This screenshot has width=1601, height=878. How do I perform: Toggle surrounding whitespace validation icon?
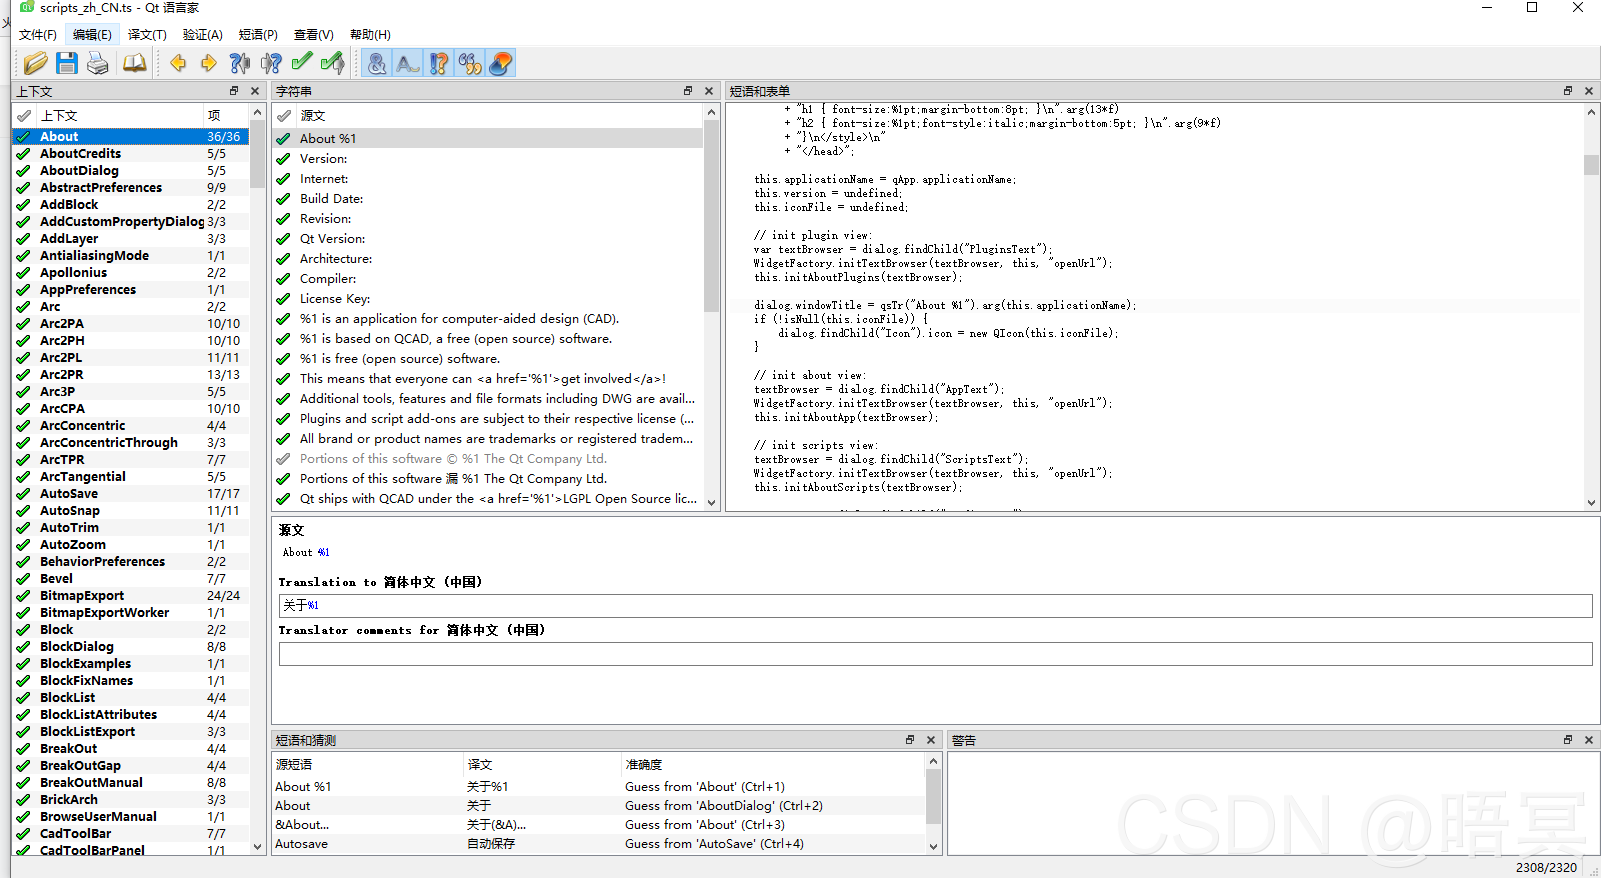(x=407, y=63)
